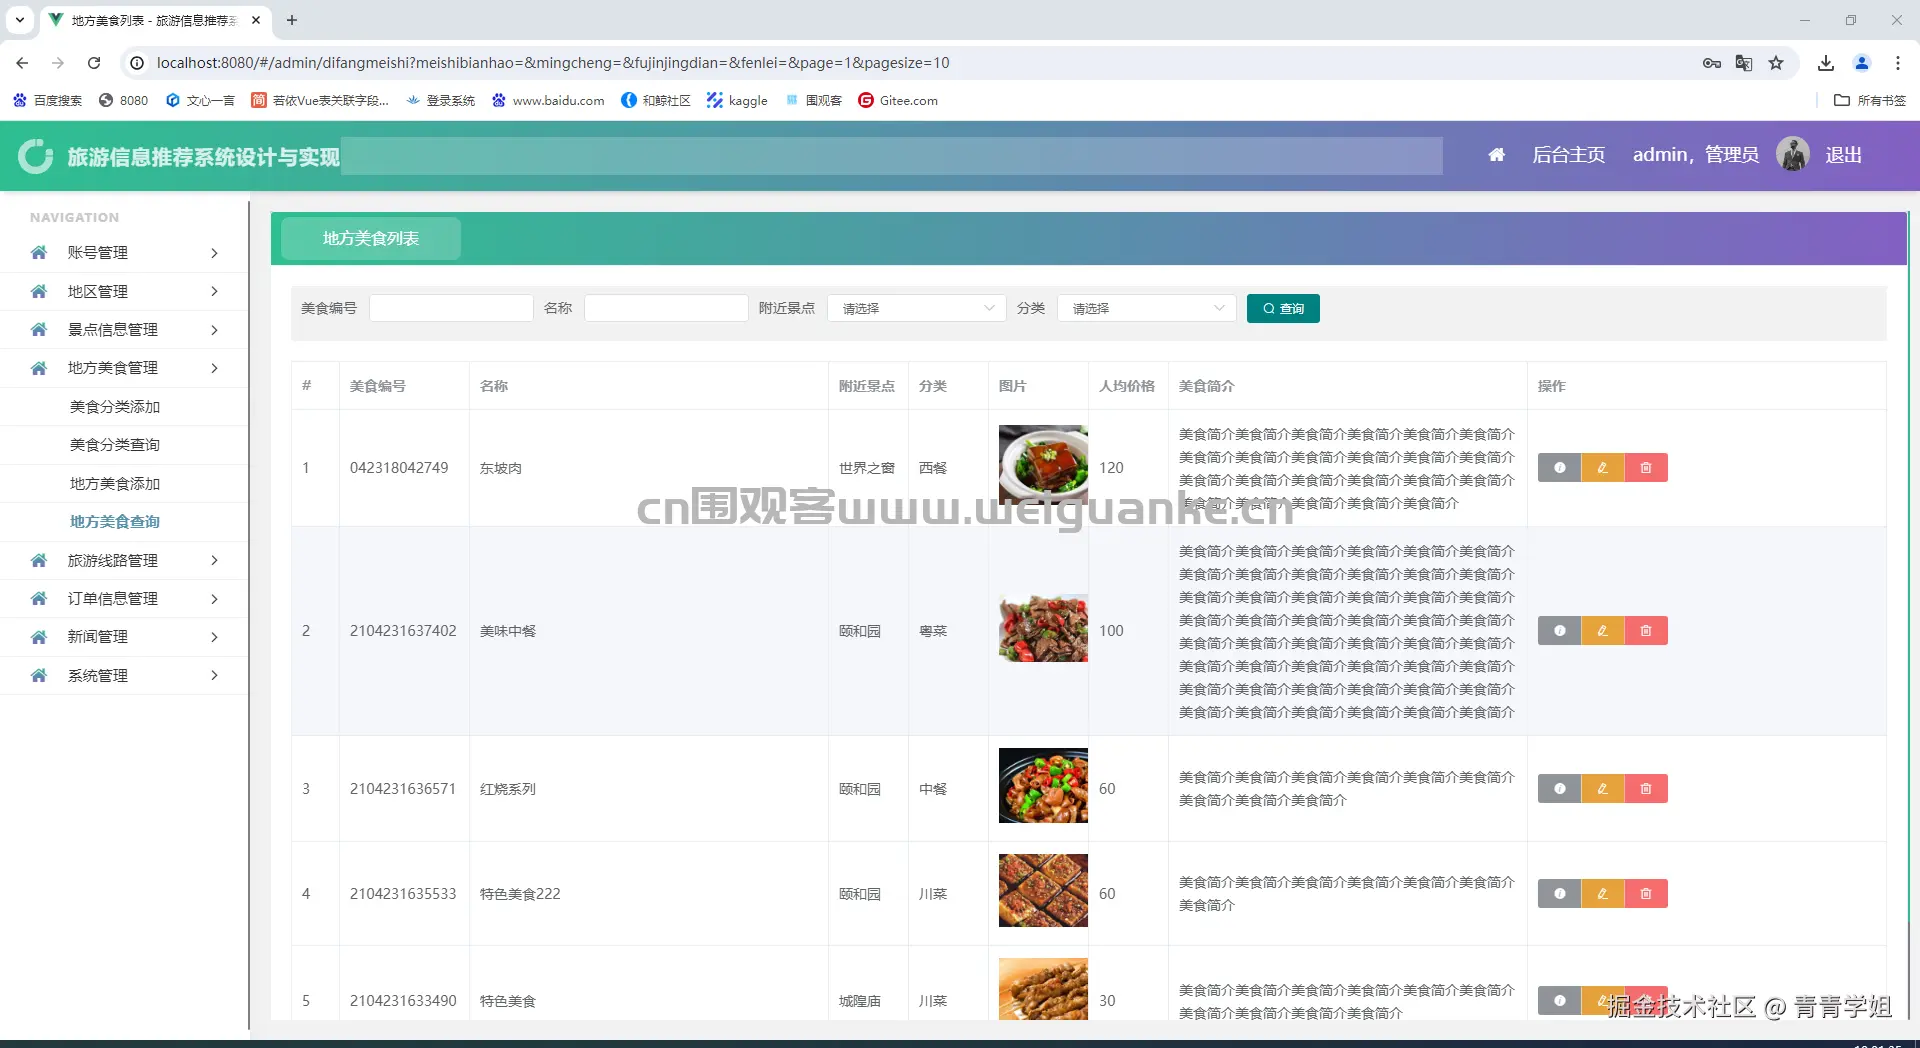Delete the 特色美食222 record
The width and height of the screenshot is (1920, 1048).
1646,894
